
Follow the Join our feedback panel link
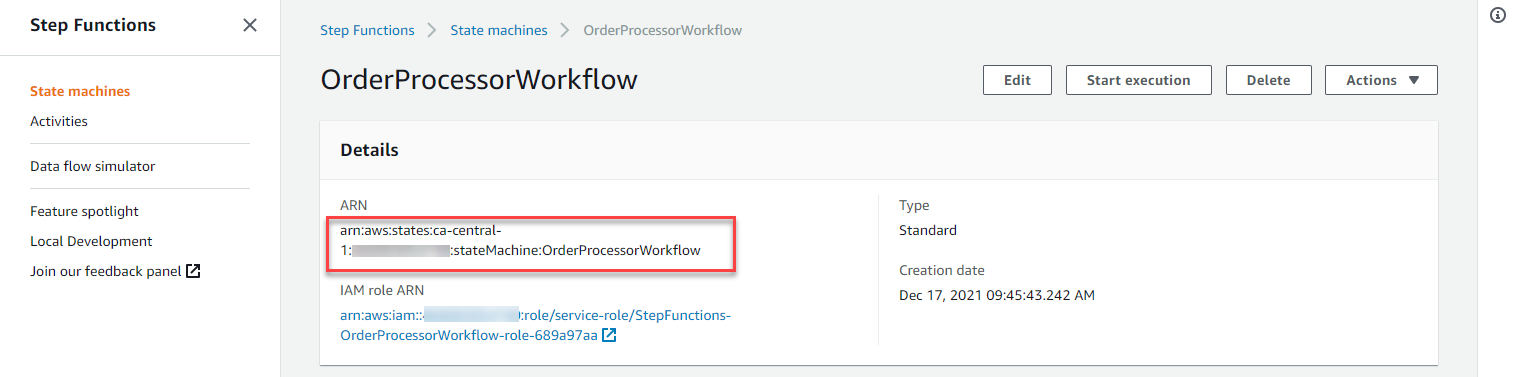point(106,271)
